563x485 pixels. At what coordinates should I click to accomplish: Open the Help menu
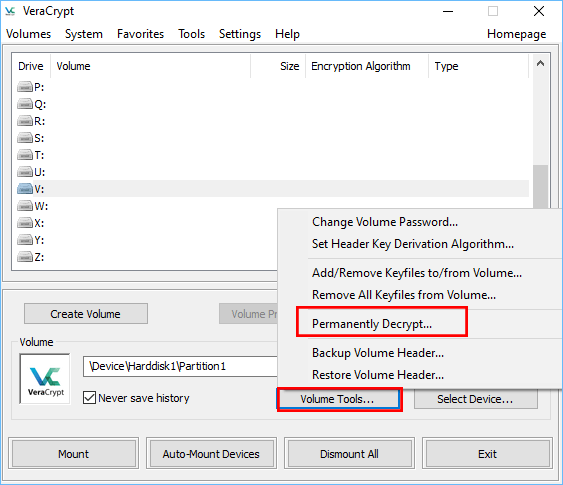pos(287,34)
